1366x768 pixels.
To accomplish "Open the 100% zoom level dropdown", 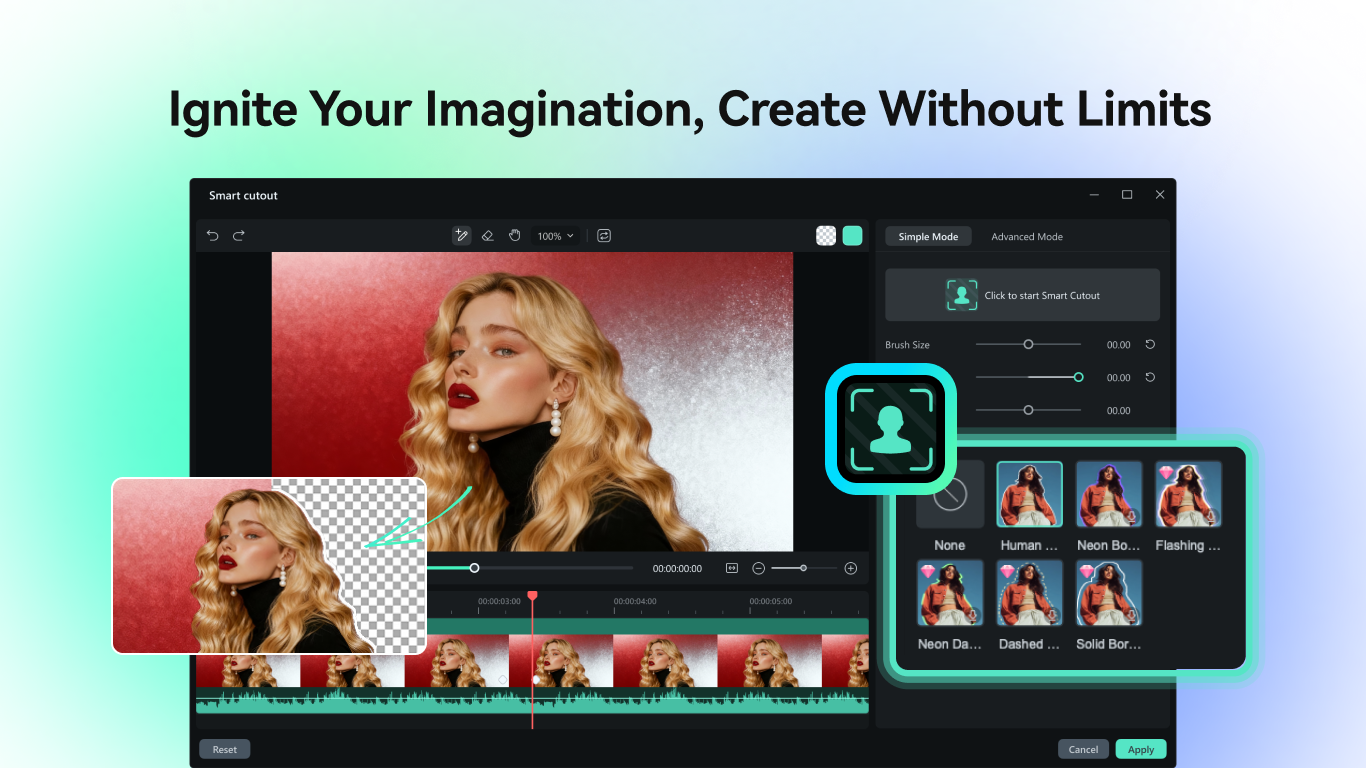I will tap(556, 235).
